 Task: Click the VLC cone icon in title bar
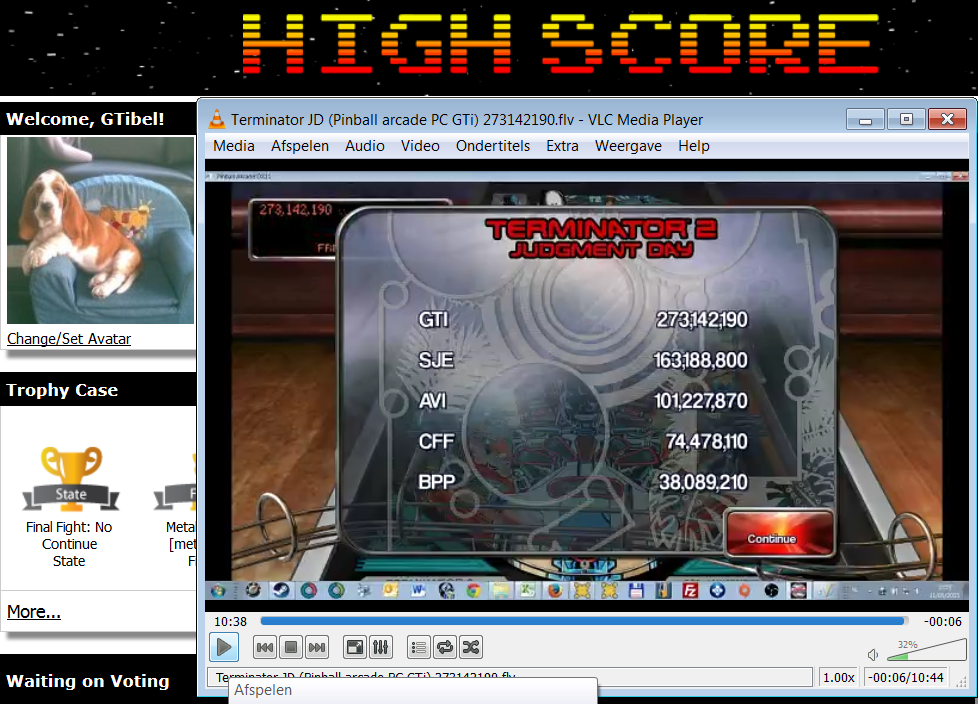pyautogui.click(x=217, y=118)
